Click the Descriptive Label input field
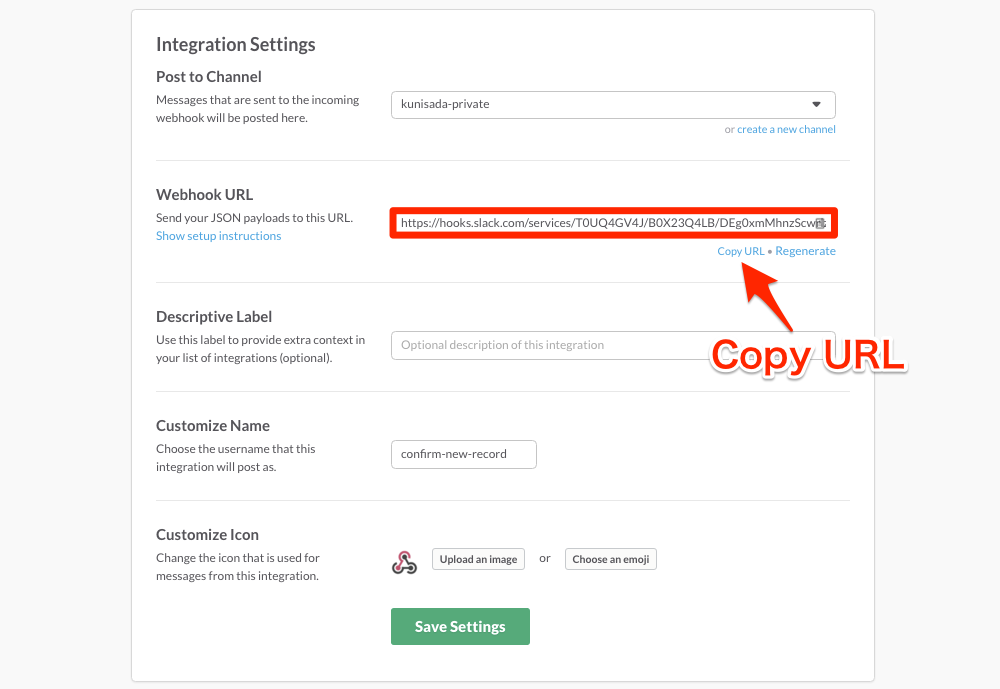The height and width of the screenshot is (689, 1000). tap(613, 345)
